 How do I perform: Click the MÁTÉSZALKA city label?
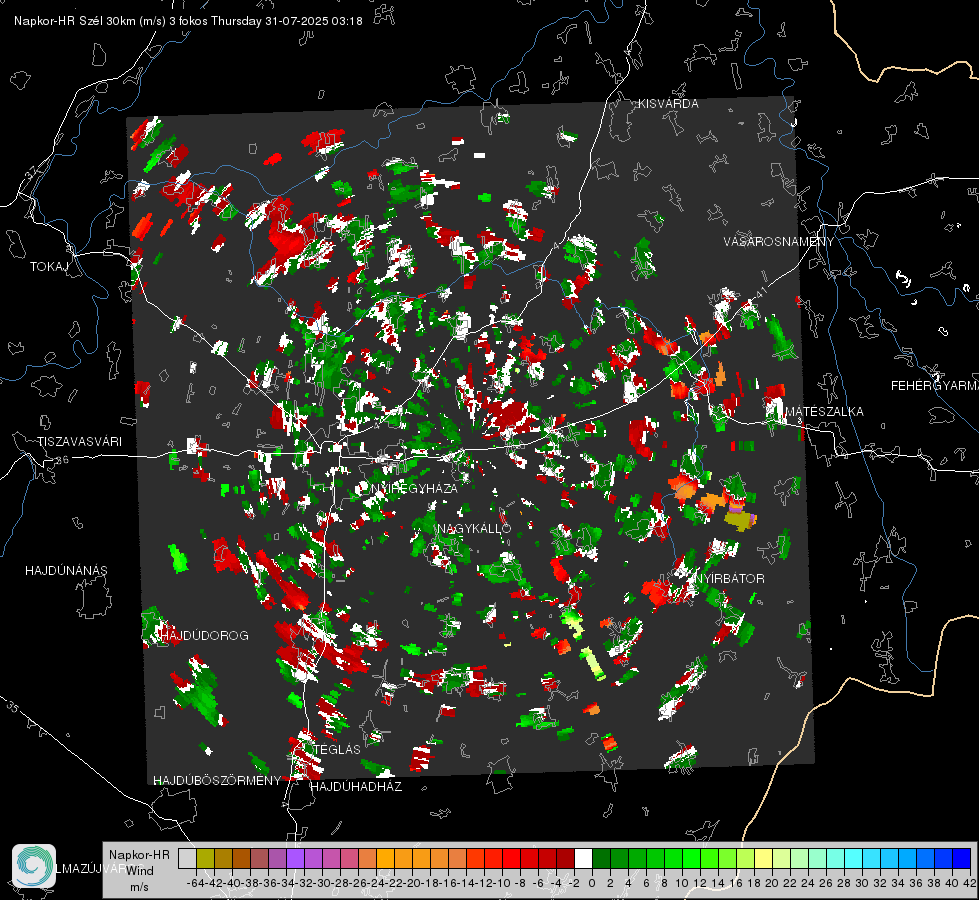[824, 412]
